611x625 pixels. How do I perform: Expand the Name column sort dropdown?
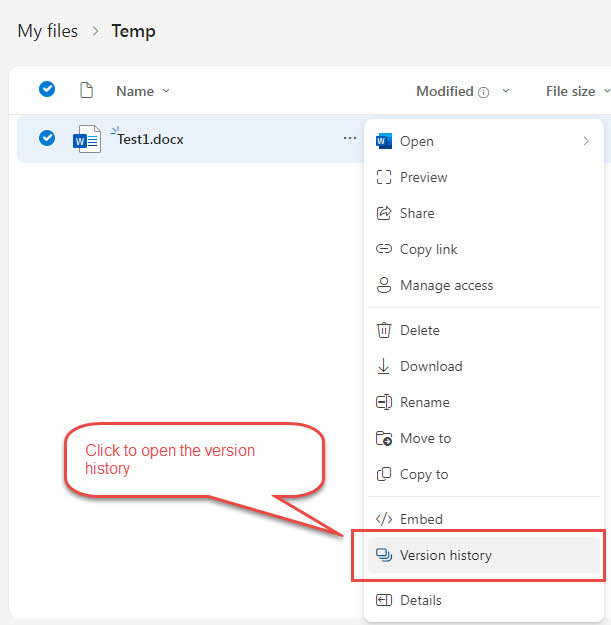coord(166,91)
